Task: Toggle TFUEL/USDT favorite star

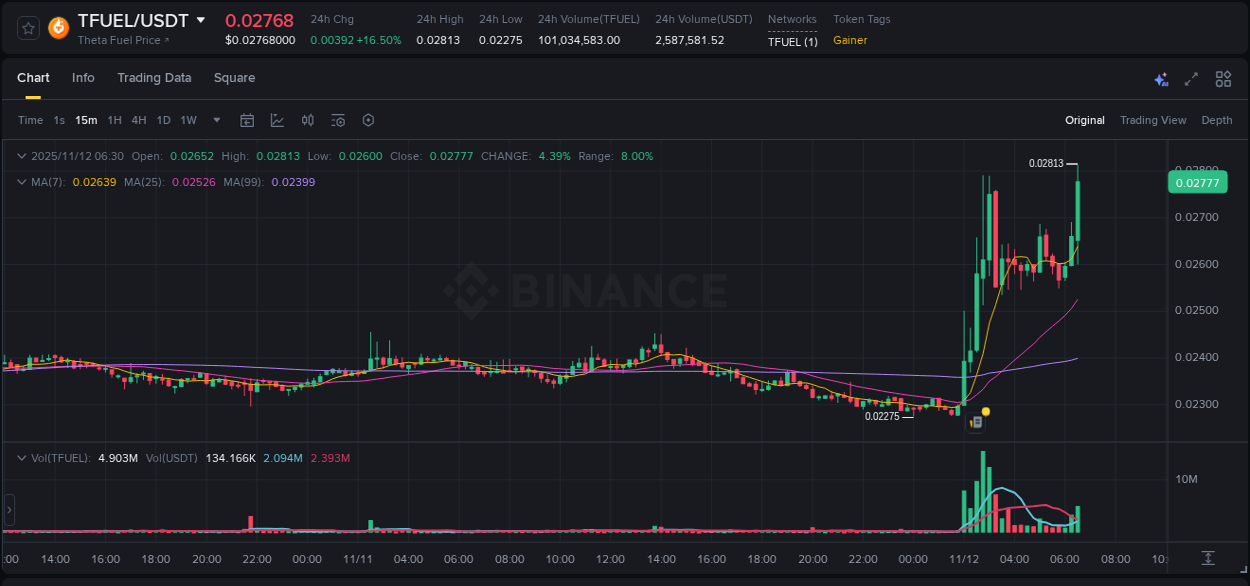Action: coord(27,27)
